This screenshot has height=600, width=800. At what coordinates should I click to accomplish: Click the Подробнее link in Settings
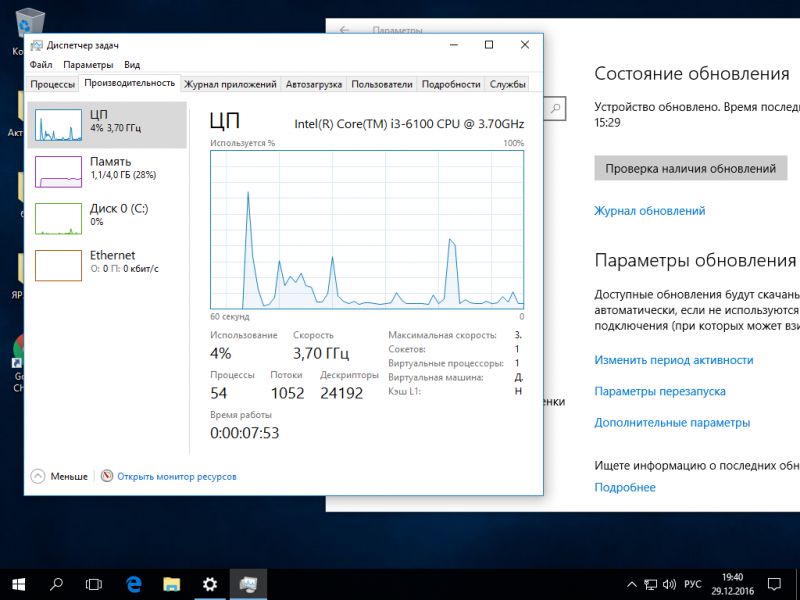625,487
